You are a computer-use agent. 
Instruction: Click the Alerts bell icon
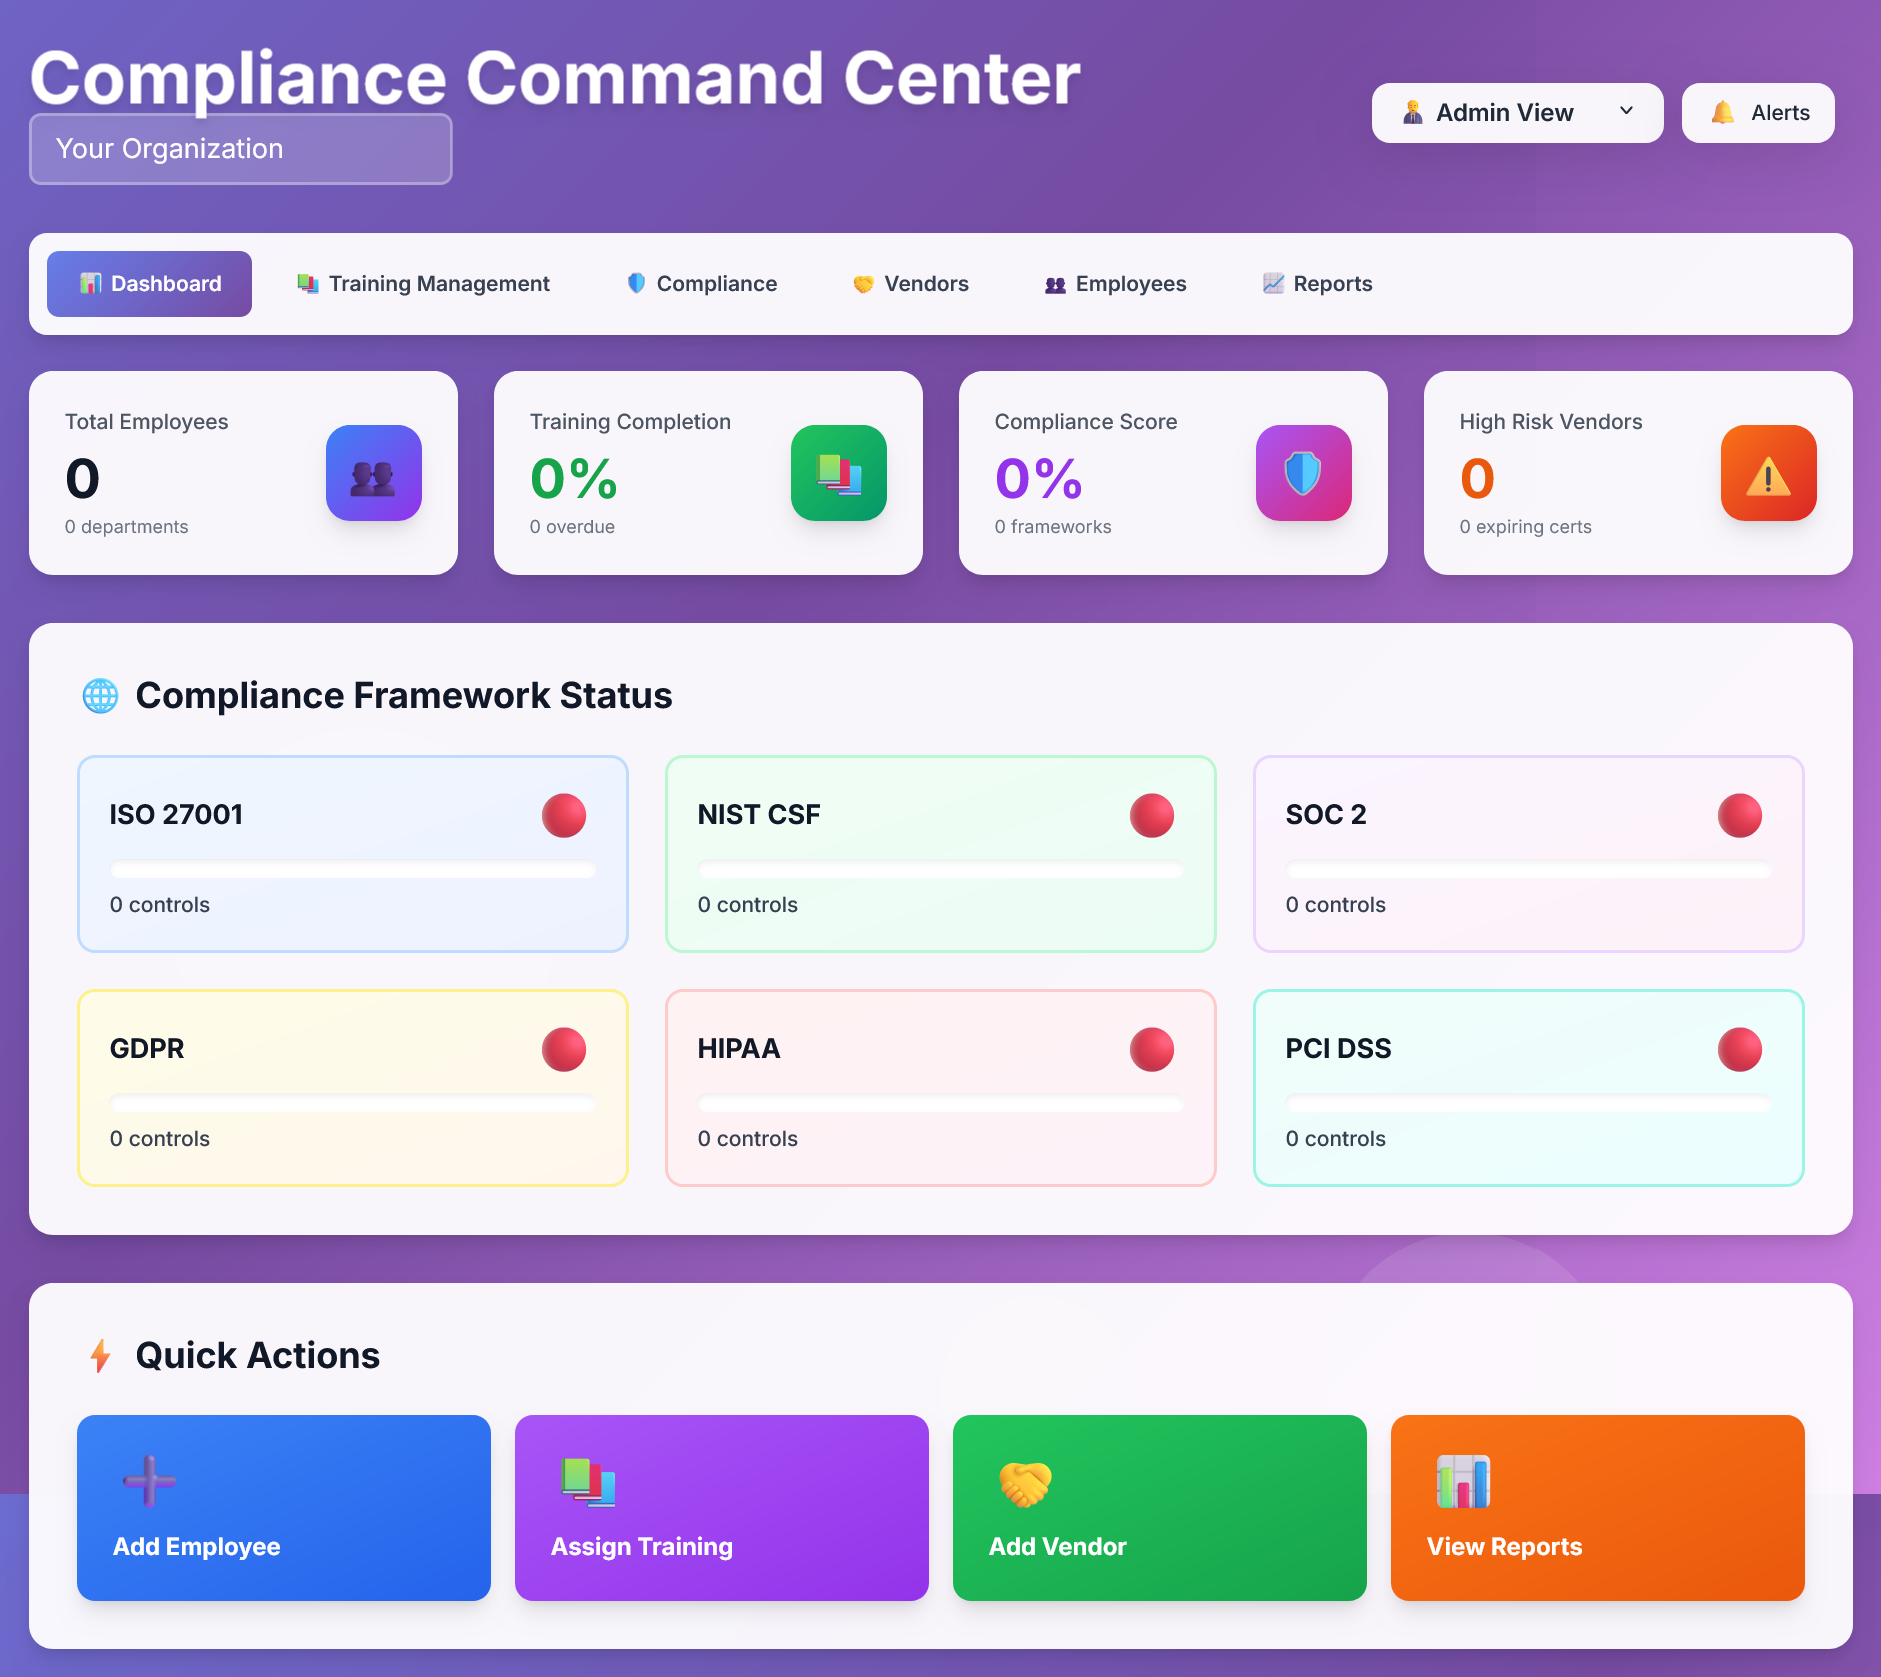[x=1723, y=112]
